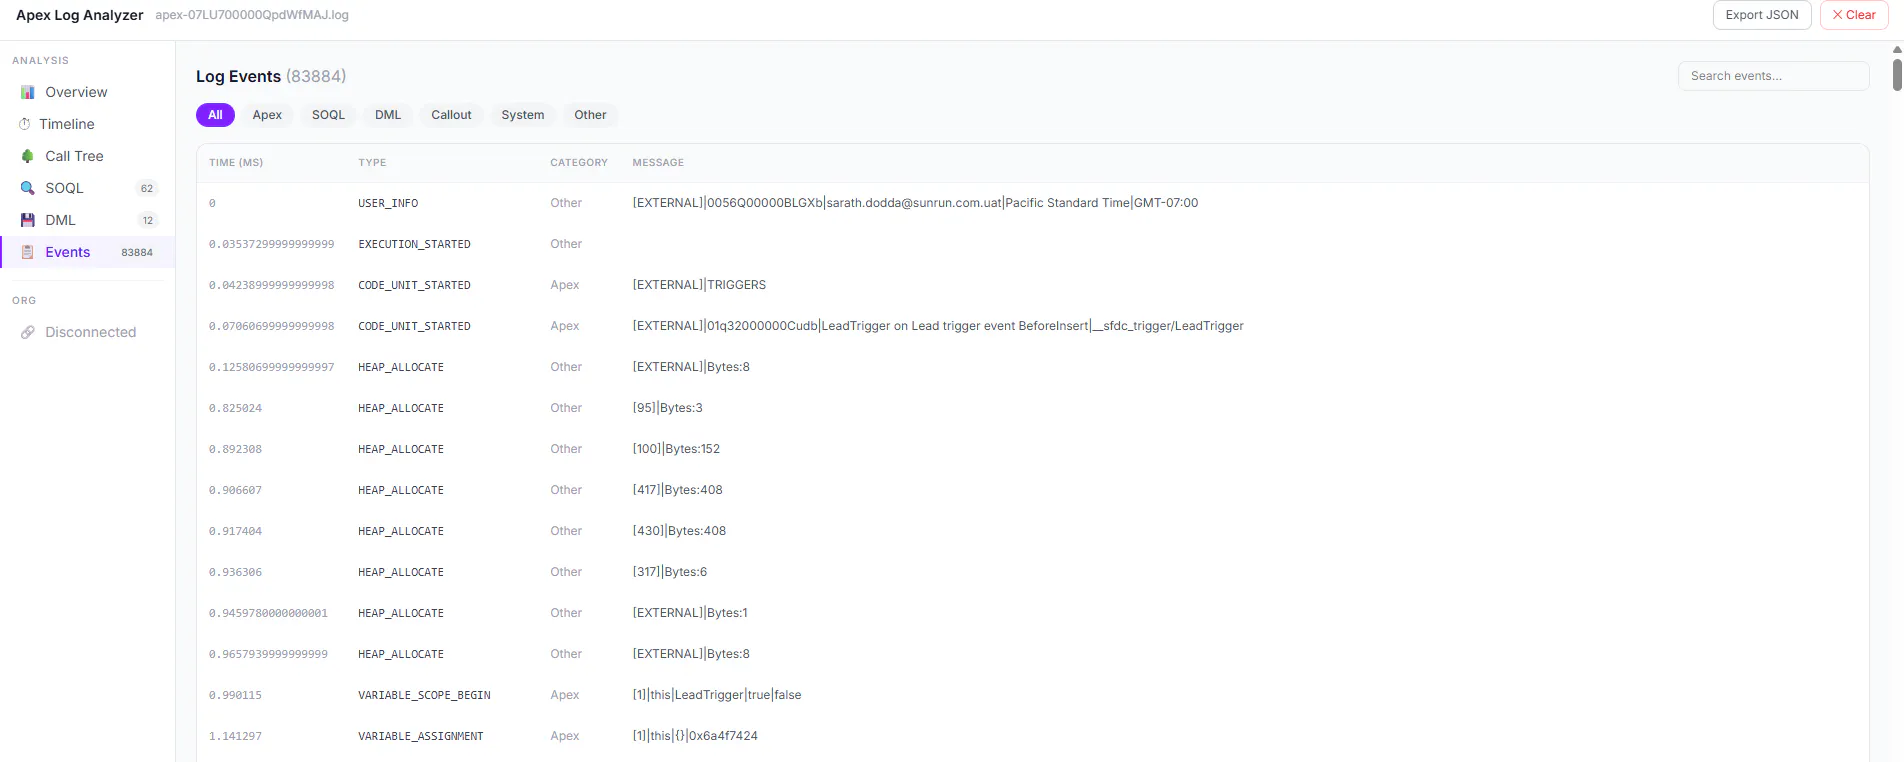Click the SOQL count badge 62

pos(147,188)
